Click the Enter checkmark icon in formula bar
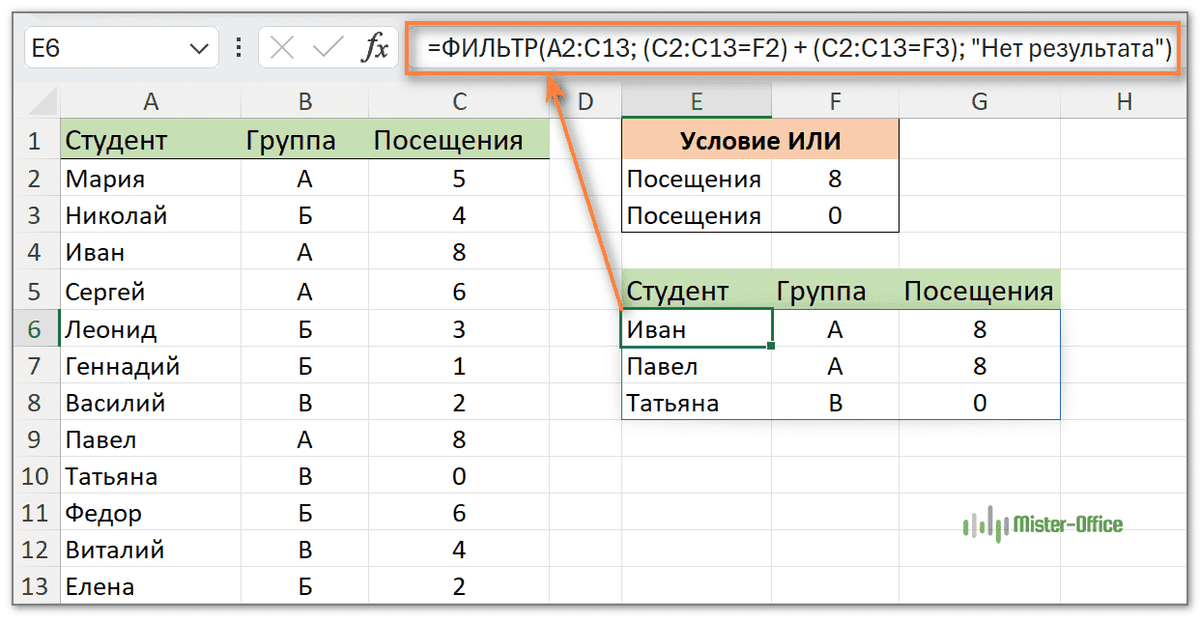This screenshot has height=617, width=1200. 328,48
